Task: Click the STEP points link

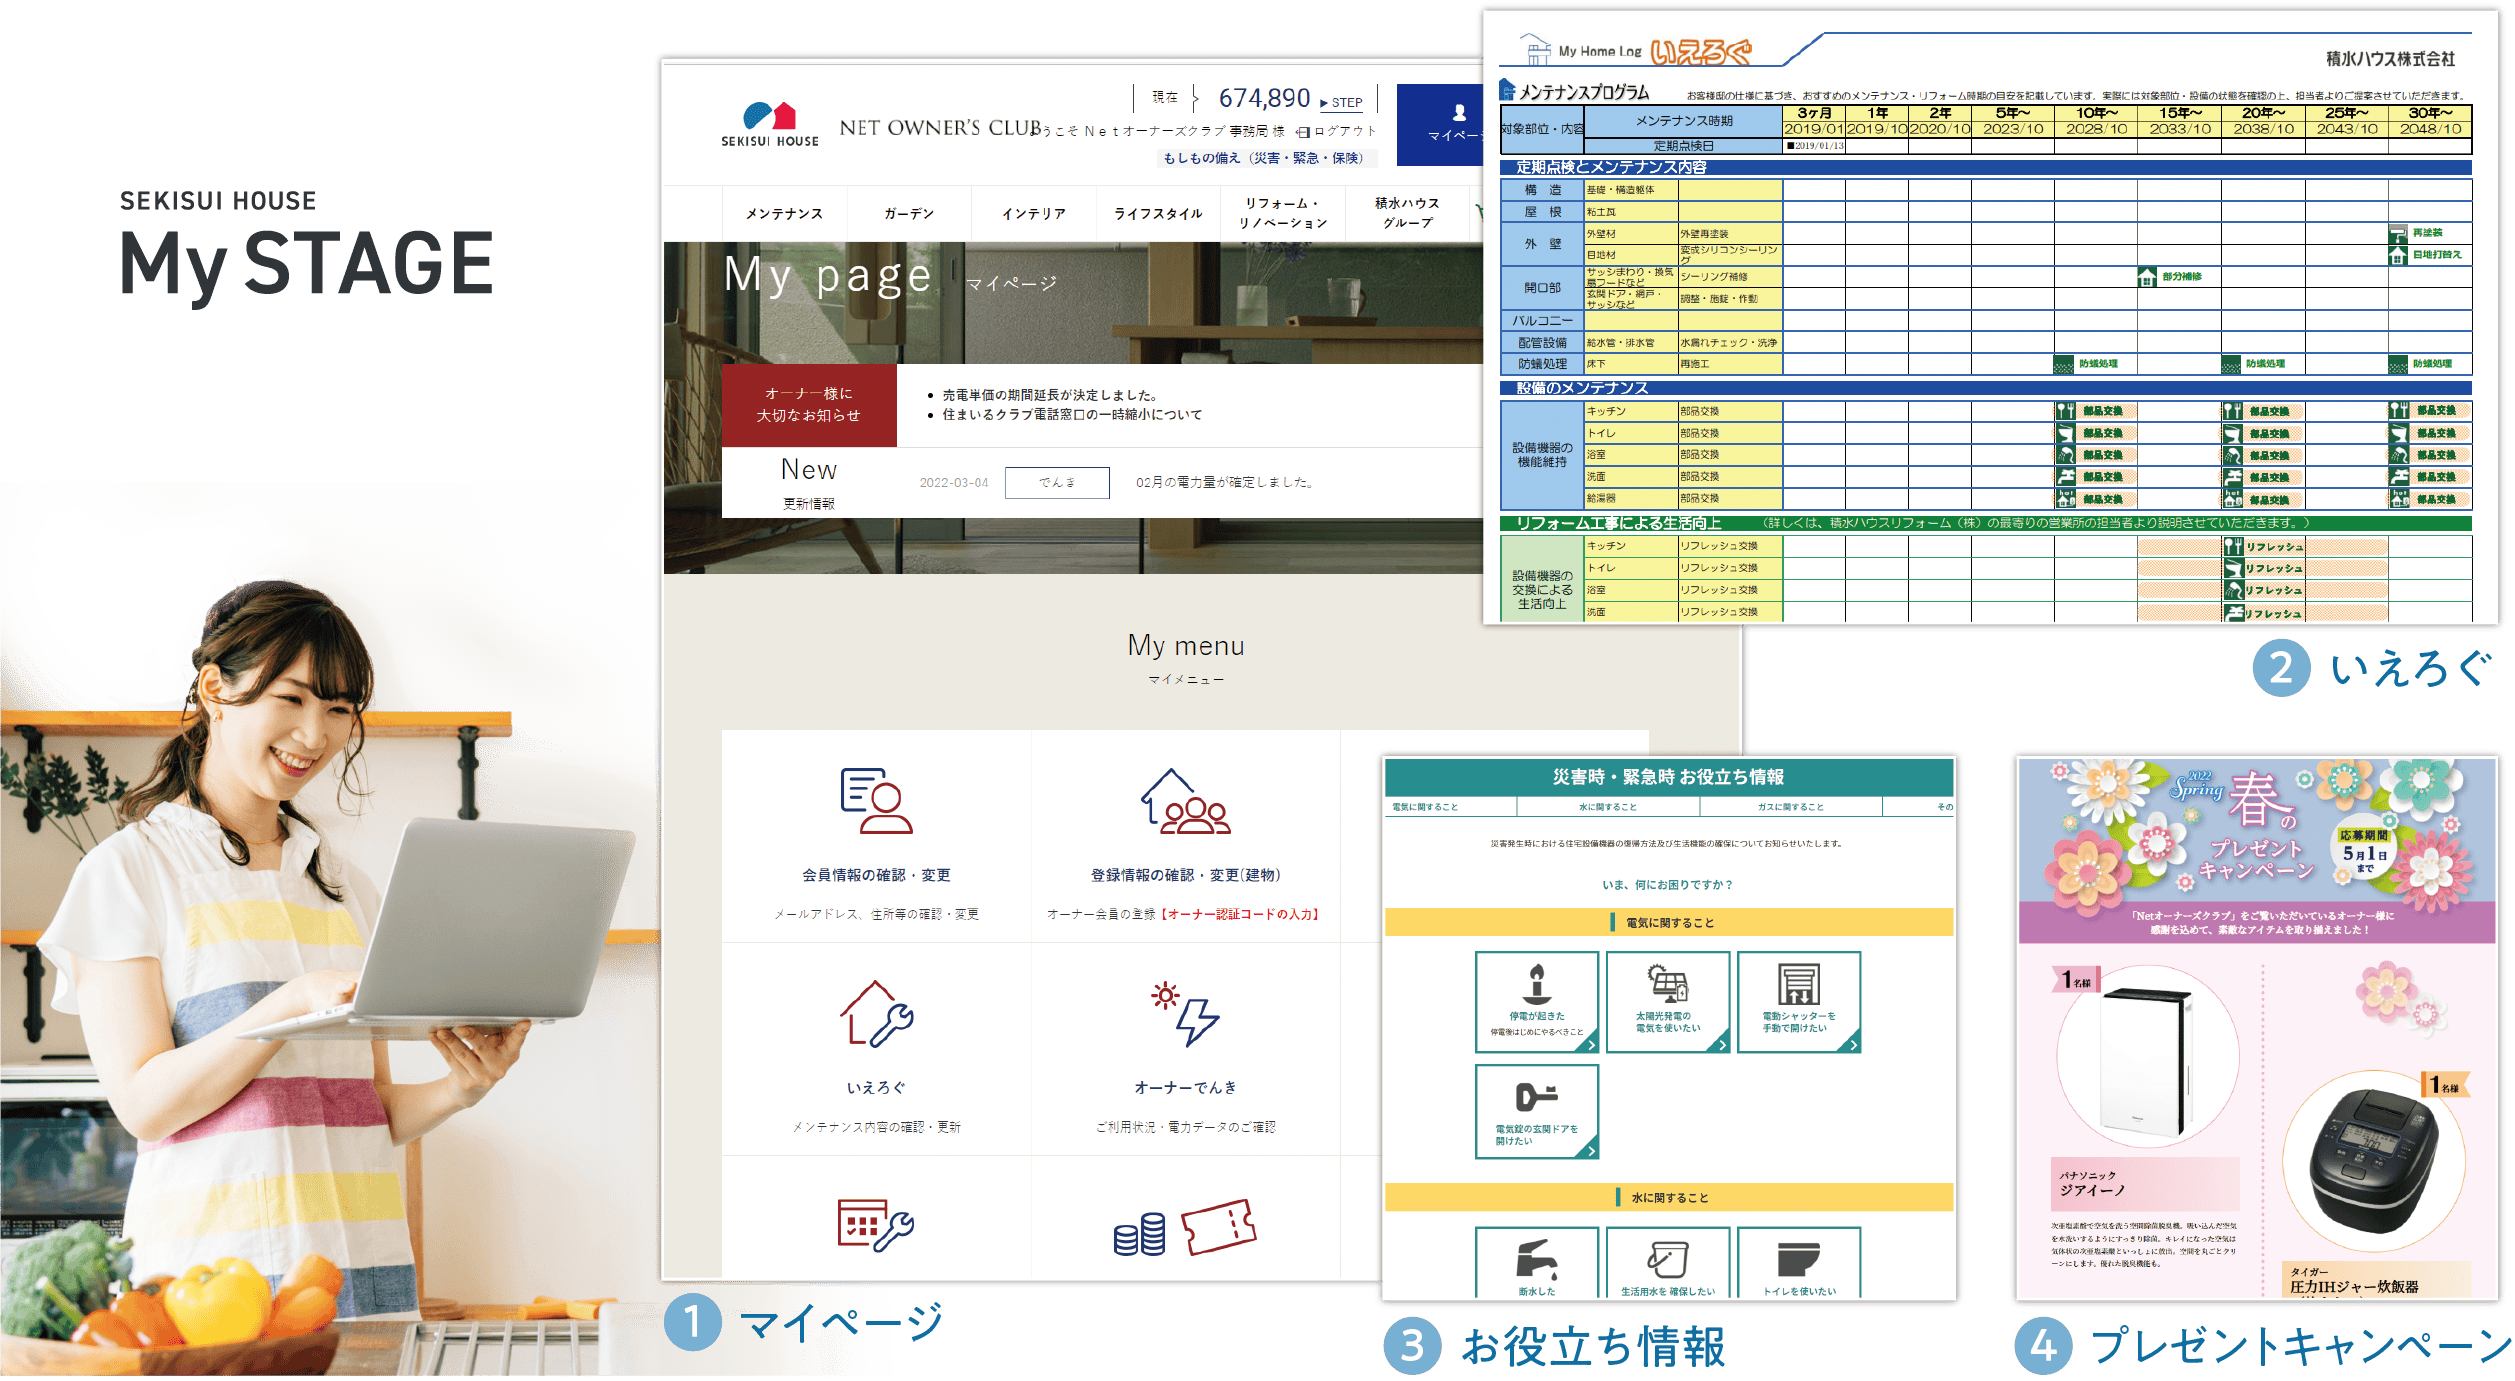Action: click(x=1341, y=103)
